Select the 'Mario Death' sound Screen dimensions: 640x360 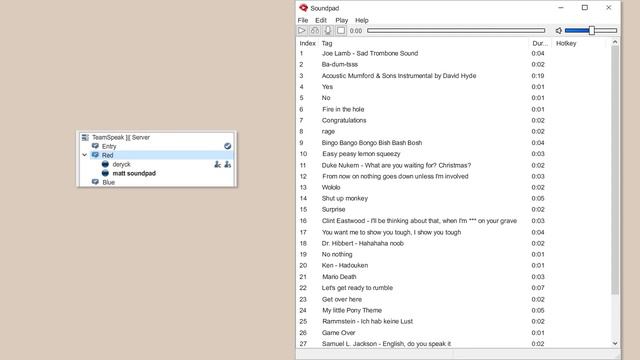(339, 277)
